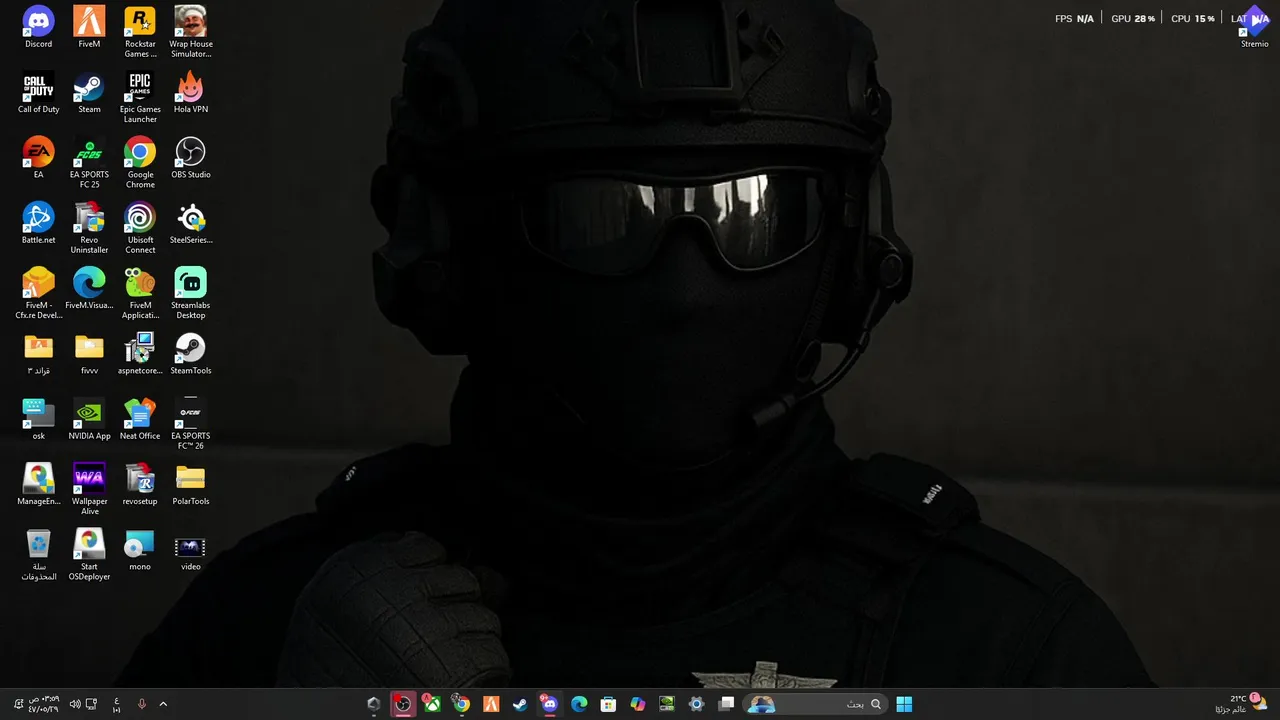The image size is (1280, 720).
Task: Open the Discord desktop shortcut
Action: pos(38,27)
